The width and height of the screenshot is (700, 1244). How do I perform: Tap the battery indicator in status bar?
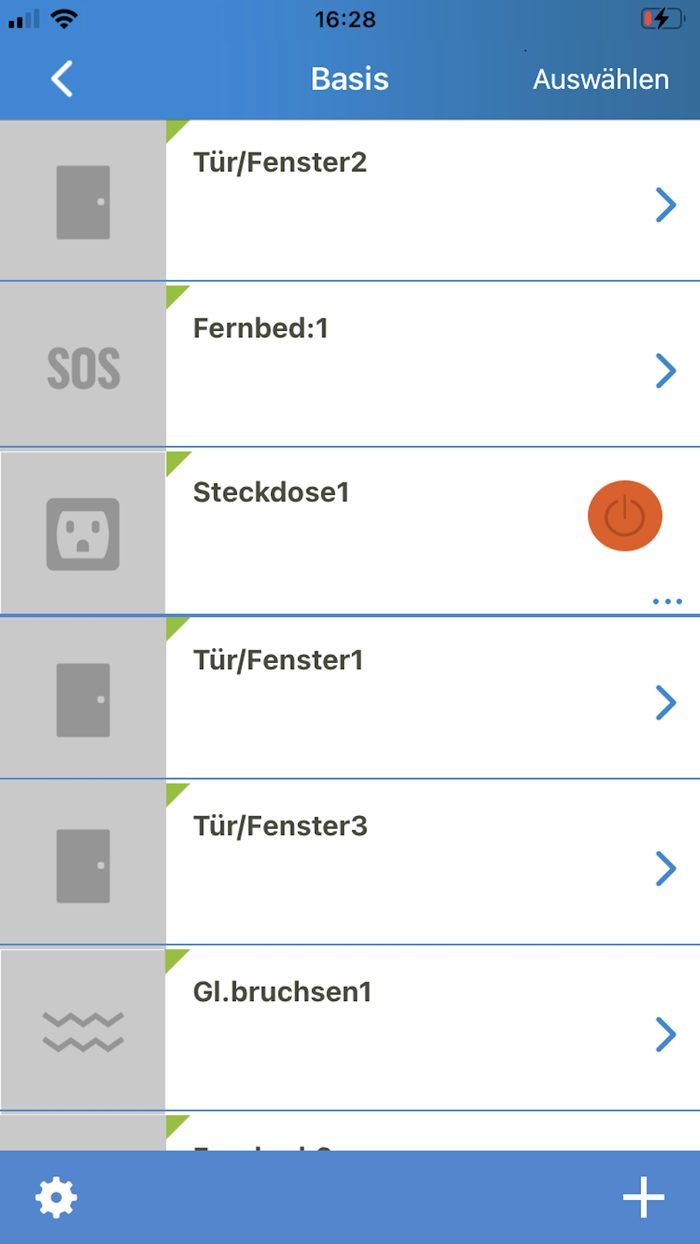662,19
